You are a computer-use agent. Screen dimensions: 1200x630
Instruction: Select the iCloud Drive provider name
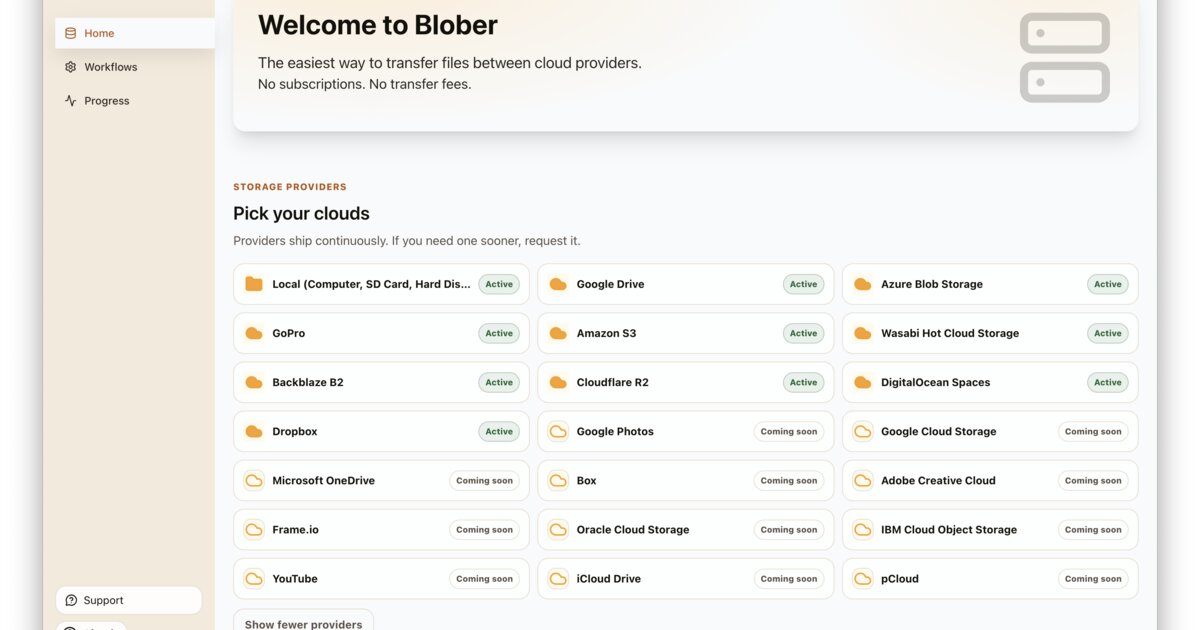point(609,578)
